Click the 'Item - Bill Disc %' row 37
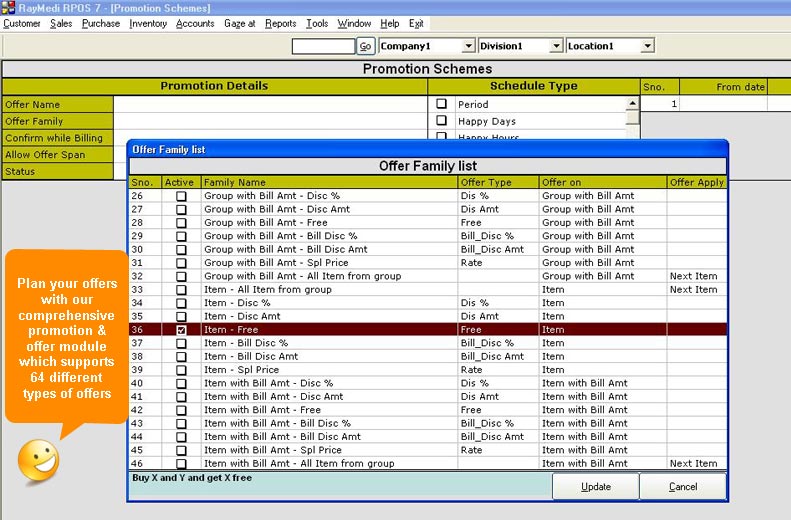 [x=428, y=343]
